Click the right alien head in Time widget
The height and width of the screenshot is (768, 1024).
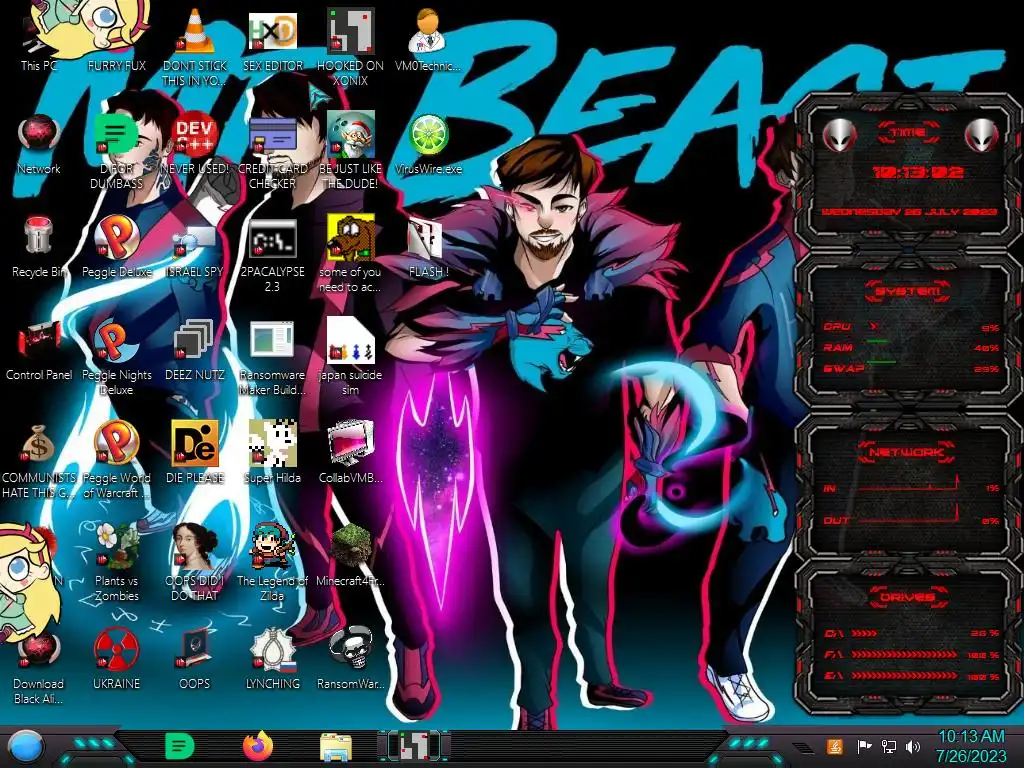982,135
